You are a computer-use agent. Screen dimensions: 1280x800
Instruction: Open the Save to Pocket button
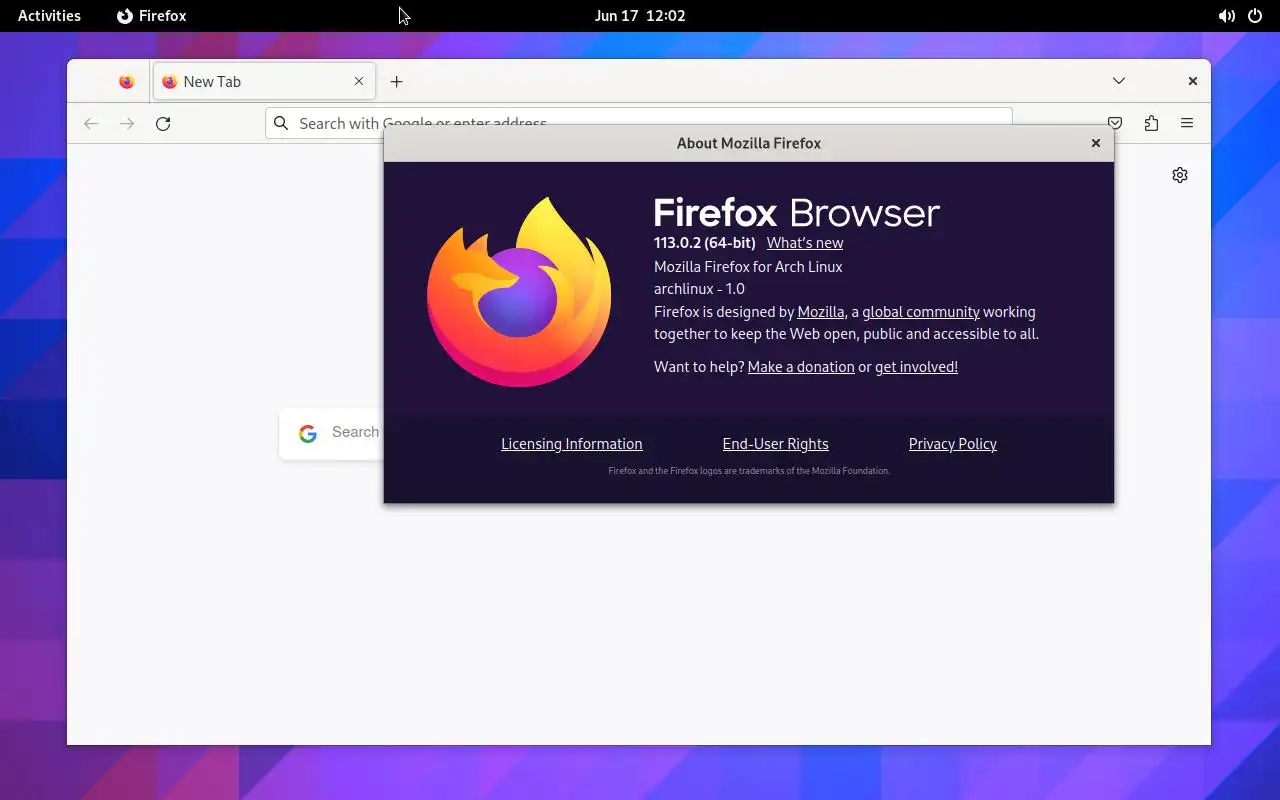[x=1115, y=123]
